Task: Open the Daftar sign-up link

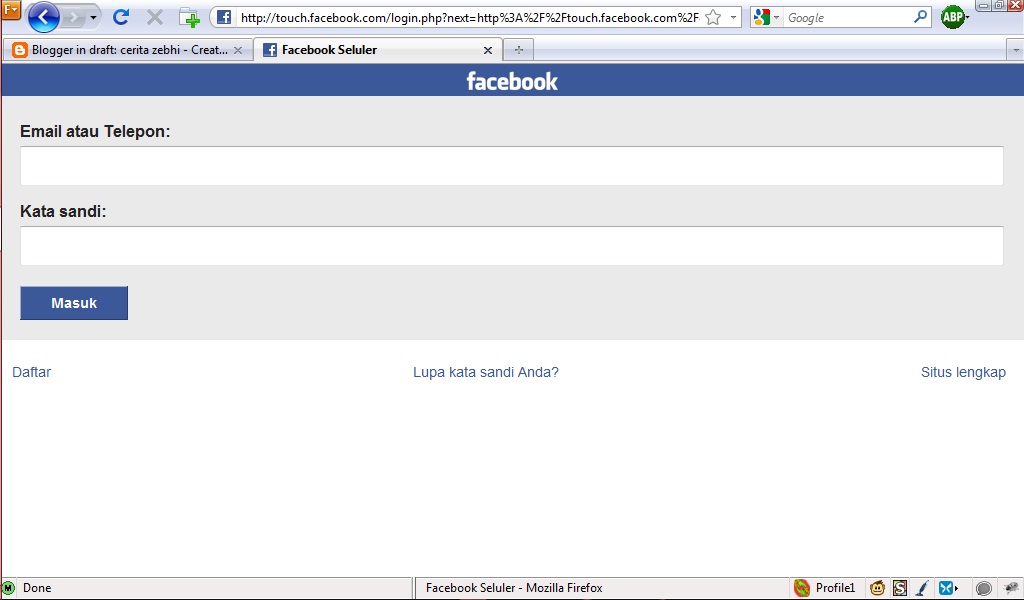Action: (x=31, y=372)
